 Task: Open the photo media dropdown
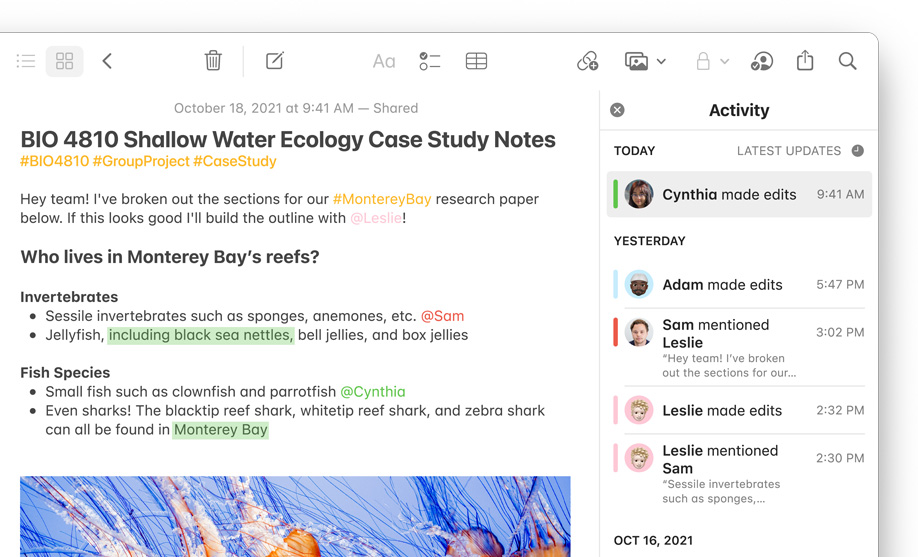645,62
